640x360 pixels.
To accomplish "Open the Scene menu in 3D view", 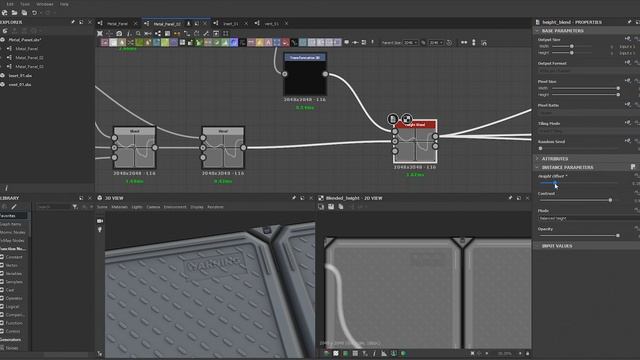I will (102, 207).
